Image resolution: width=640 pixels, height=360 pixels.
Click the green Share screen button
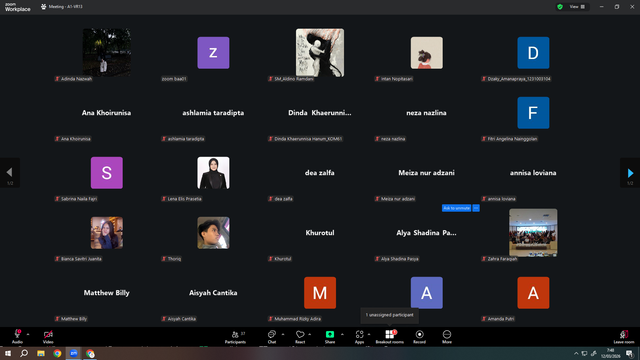(330, 337)
